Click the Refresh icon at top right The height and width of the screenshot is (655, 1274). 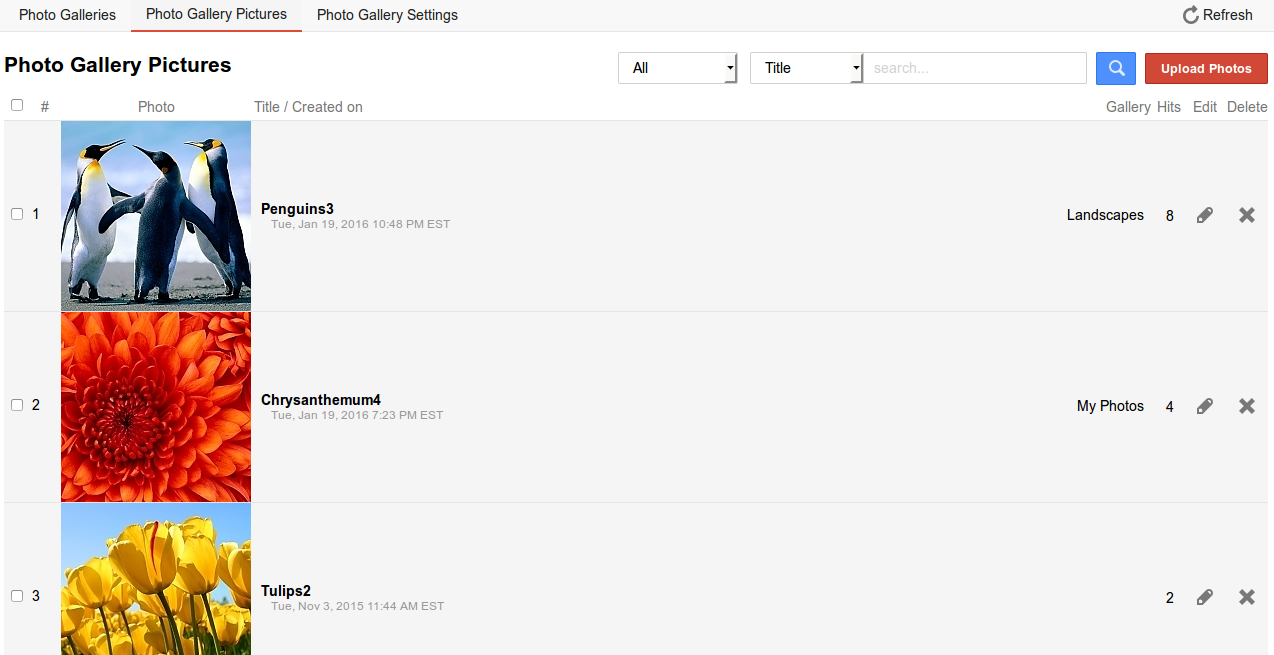1191,15
